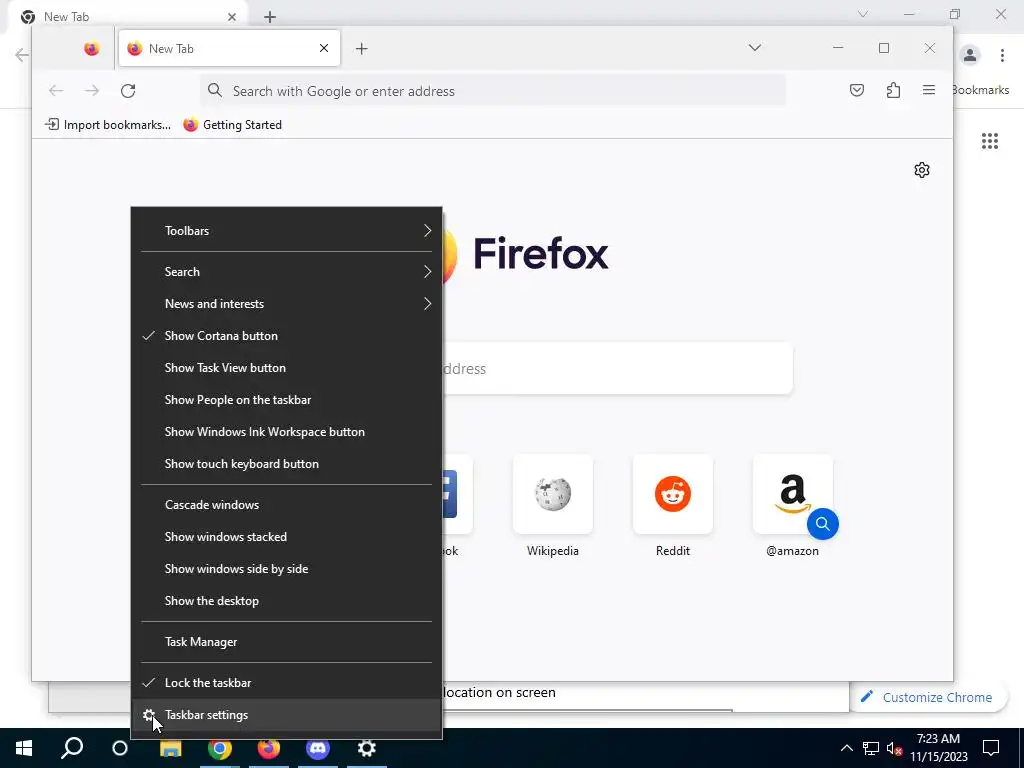The height and width of the screenshot is (768, 1024).
Task: Open the clock and date flyout
Action: [x=938, y=748]
